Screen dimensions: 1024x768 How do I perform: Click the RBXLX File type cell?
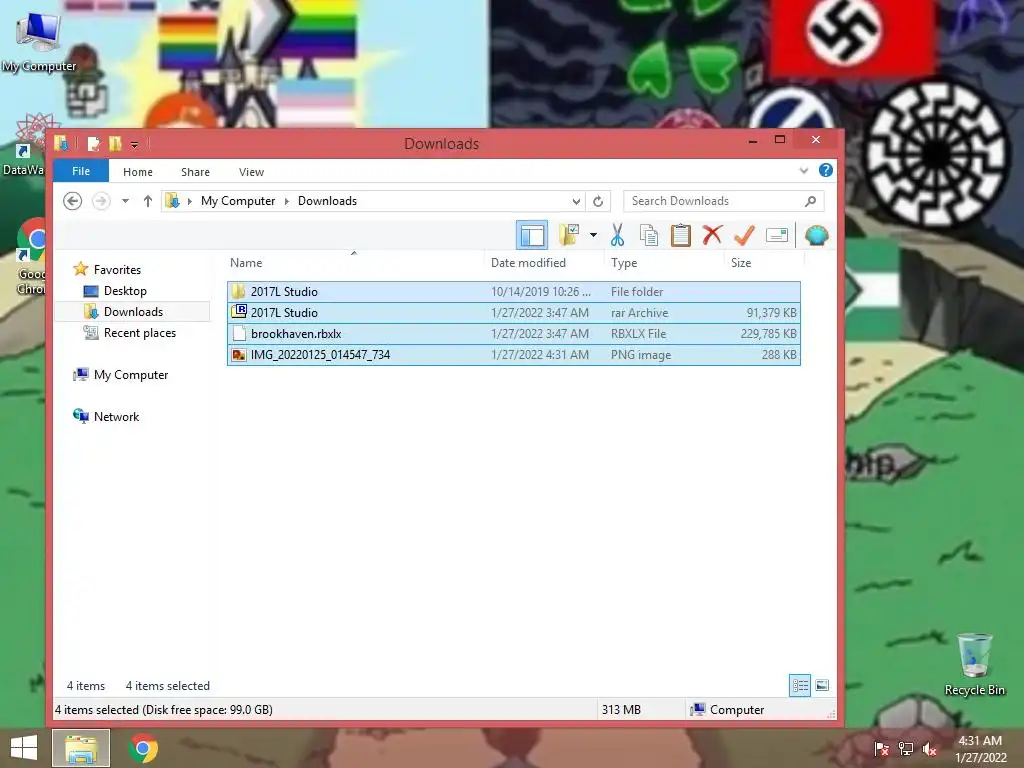pyautogui.click(x=638, y=334)
